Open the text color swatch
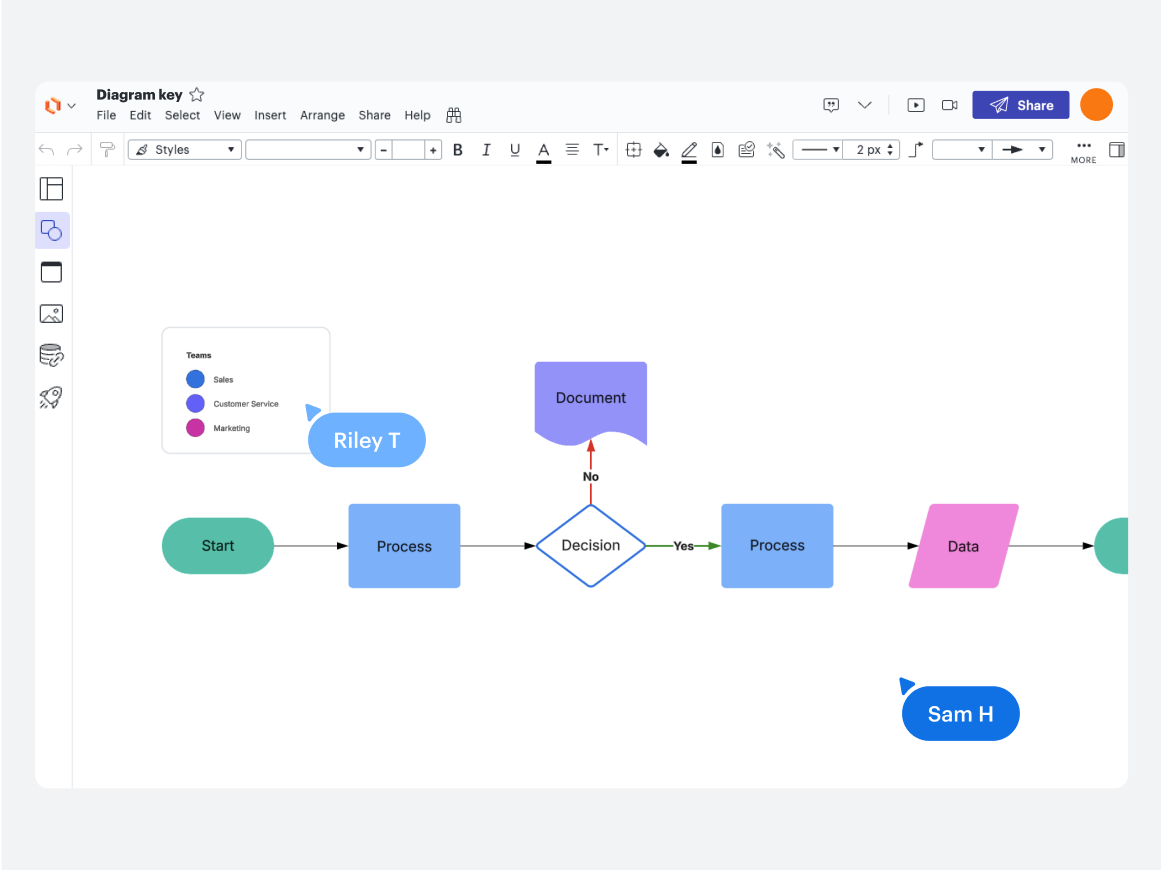 pos(543,150)
